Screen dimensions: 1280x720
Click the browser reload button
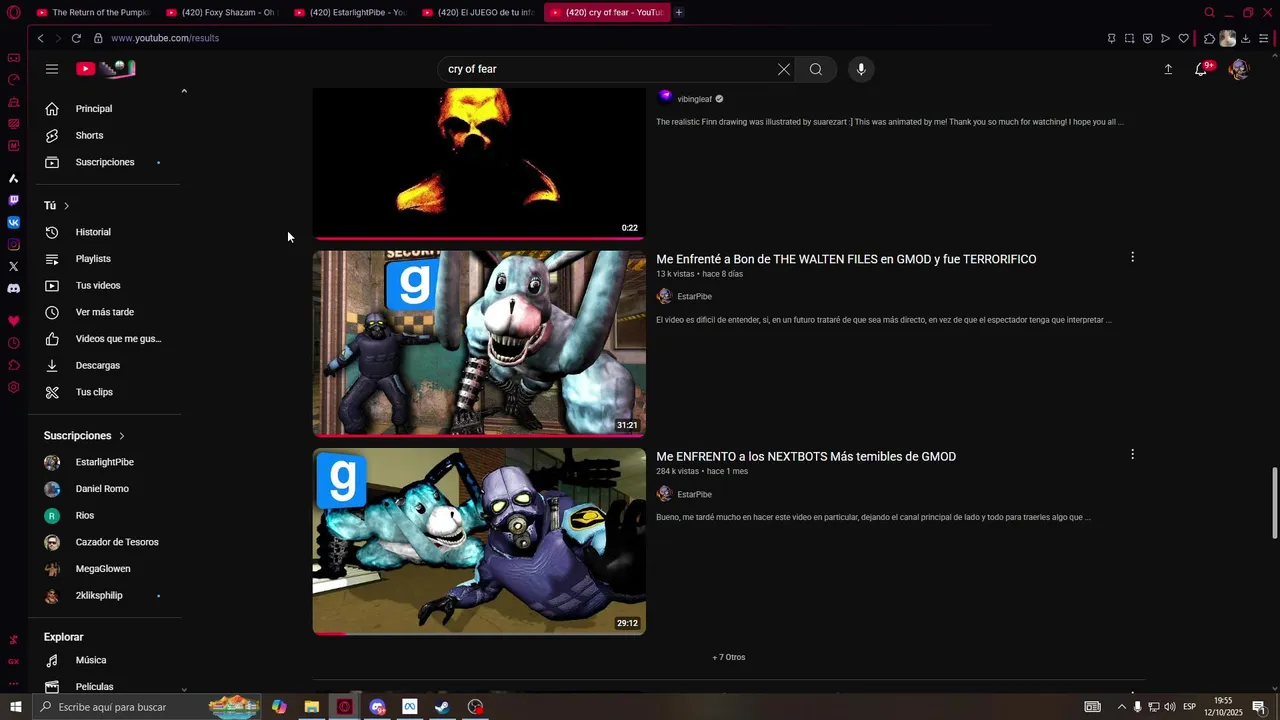click(76, 38)
